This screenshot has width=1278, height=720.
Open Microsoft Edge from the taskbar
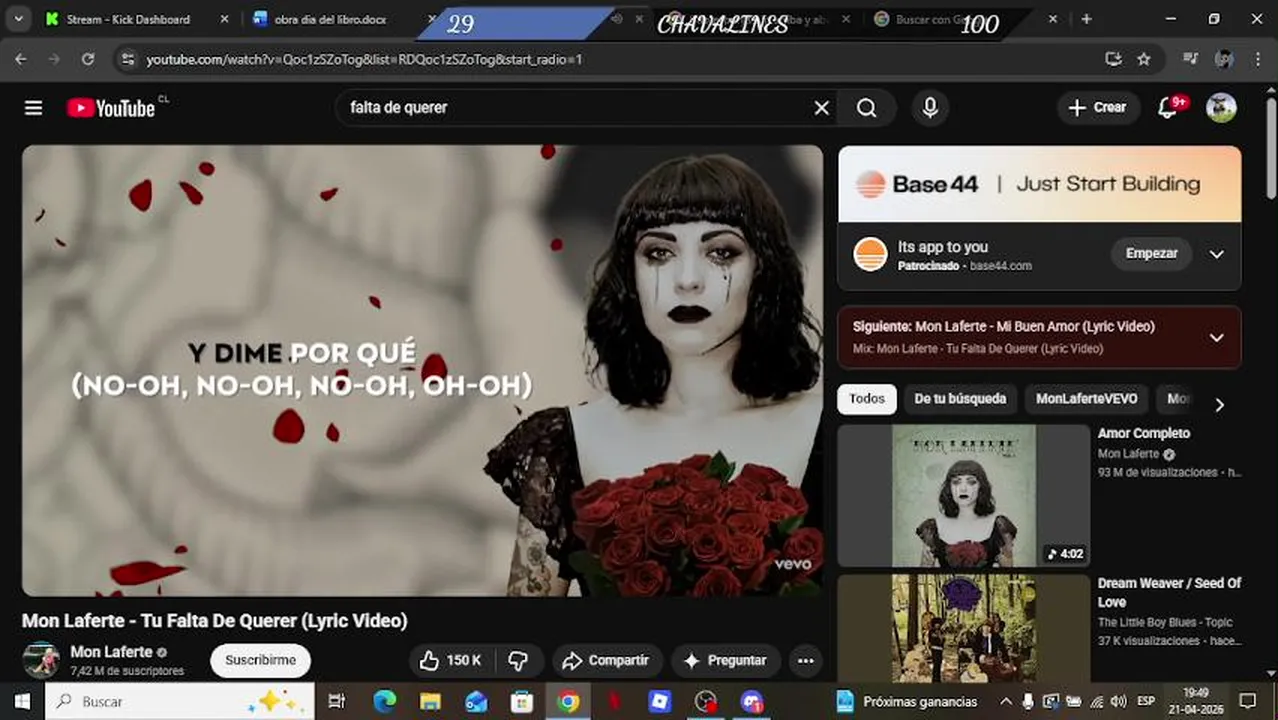click(x=385, y=702)
